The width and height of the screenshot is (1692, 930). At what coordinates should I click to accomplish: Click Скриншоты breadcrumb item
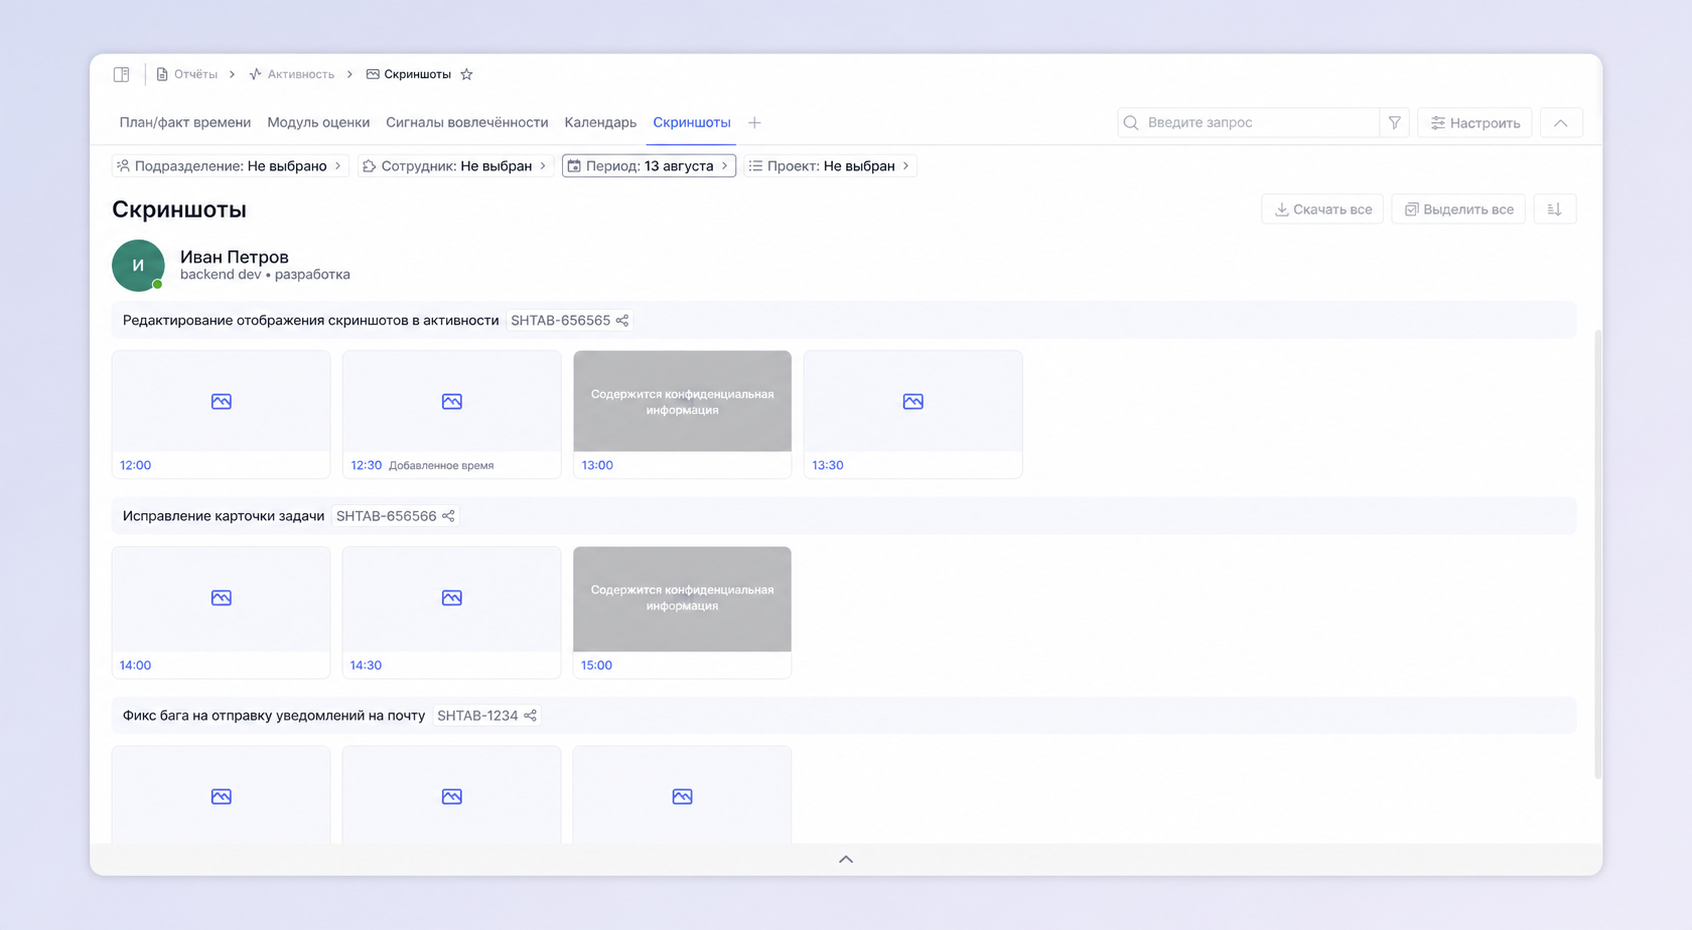click(409, 74)
